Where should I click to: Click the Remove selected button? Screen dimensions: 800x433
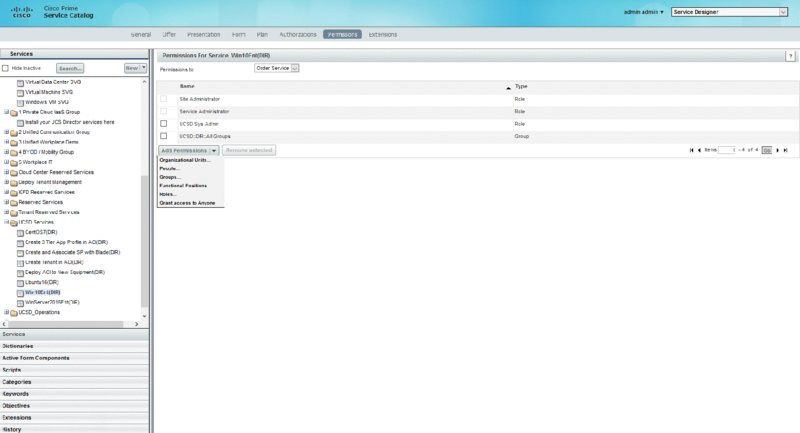[x=249, y=150]
